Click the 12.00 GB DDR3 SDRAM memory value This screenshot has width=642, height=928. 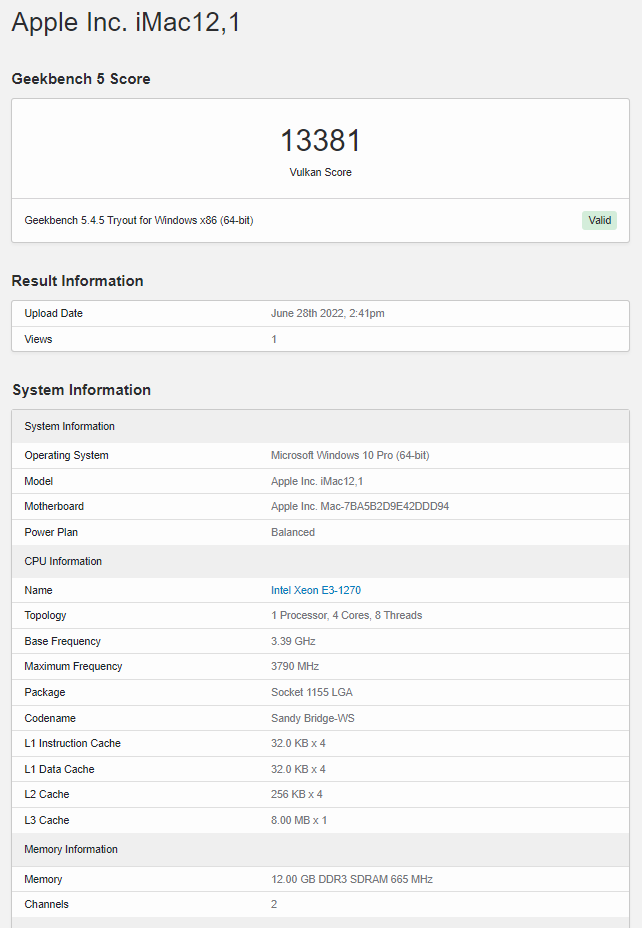coord(351,879)
